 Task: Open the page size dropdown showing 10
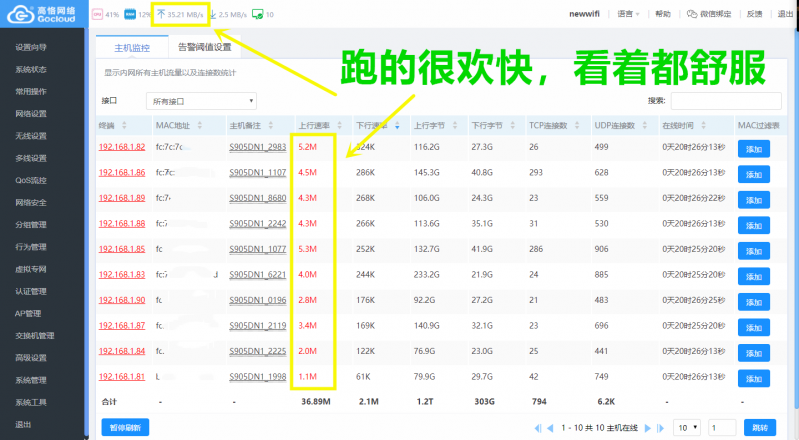tap(687, 427)
